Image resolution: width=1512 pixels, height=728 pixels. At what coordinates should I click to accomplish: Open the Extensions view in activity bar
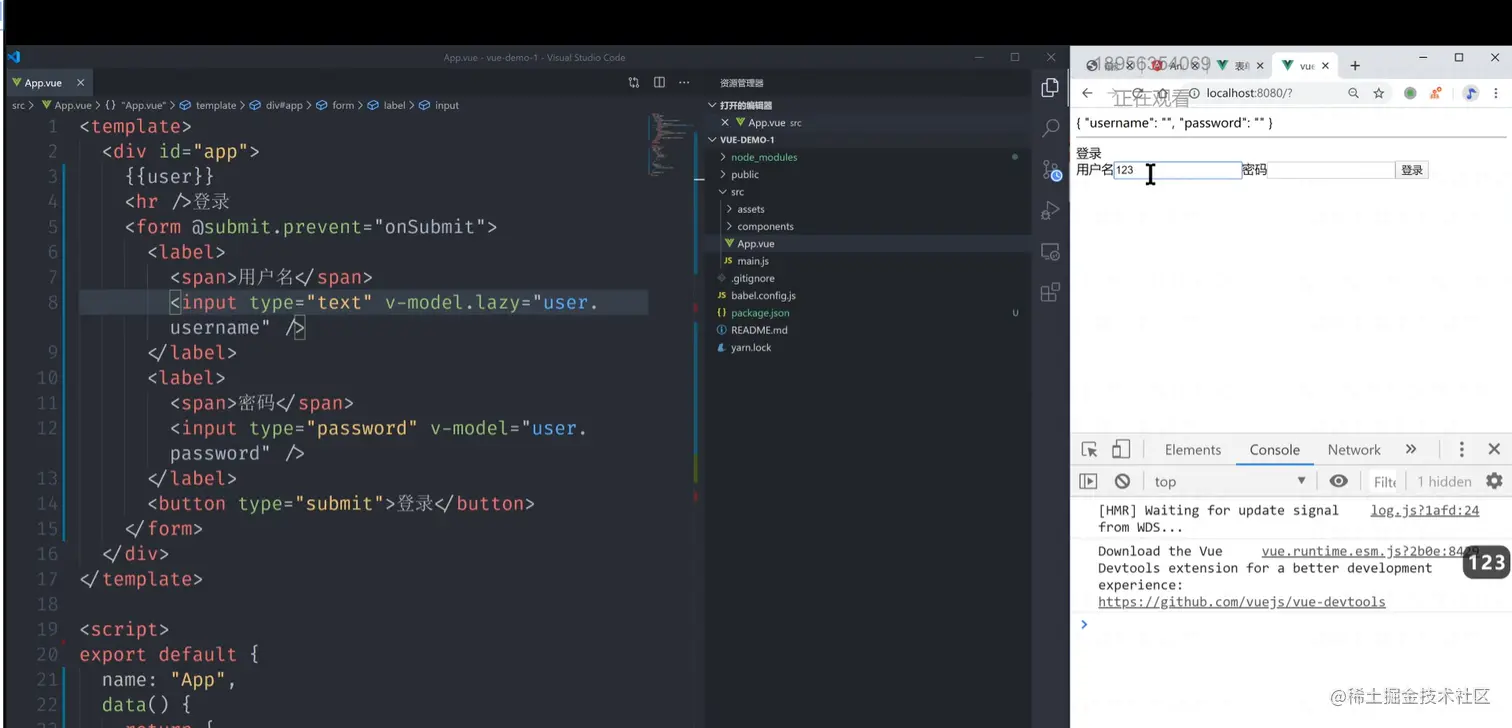1050,292
